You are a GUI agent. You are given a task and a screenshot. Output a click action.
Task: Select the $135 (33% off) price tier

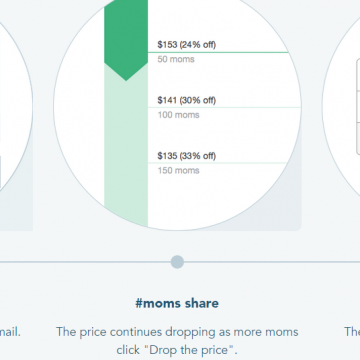(187, 156)
